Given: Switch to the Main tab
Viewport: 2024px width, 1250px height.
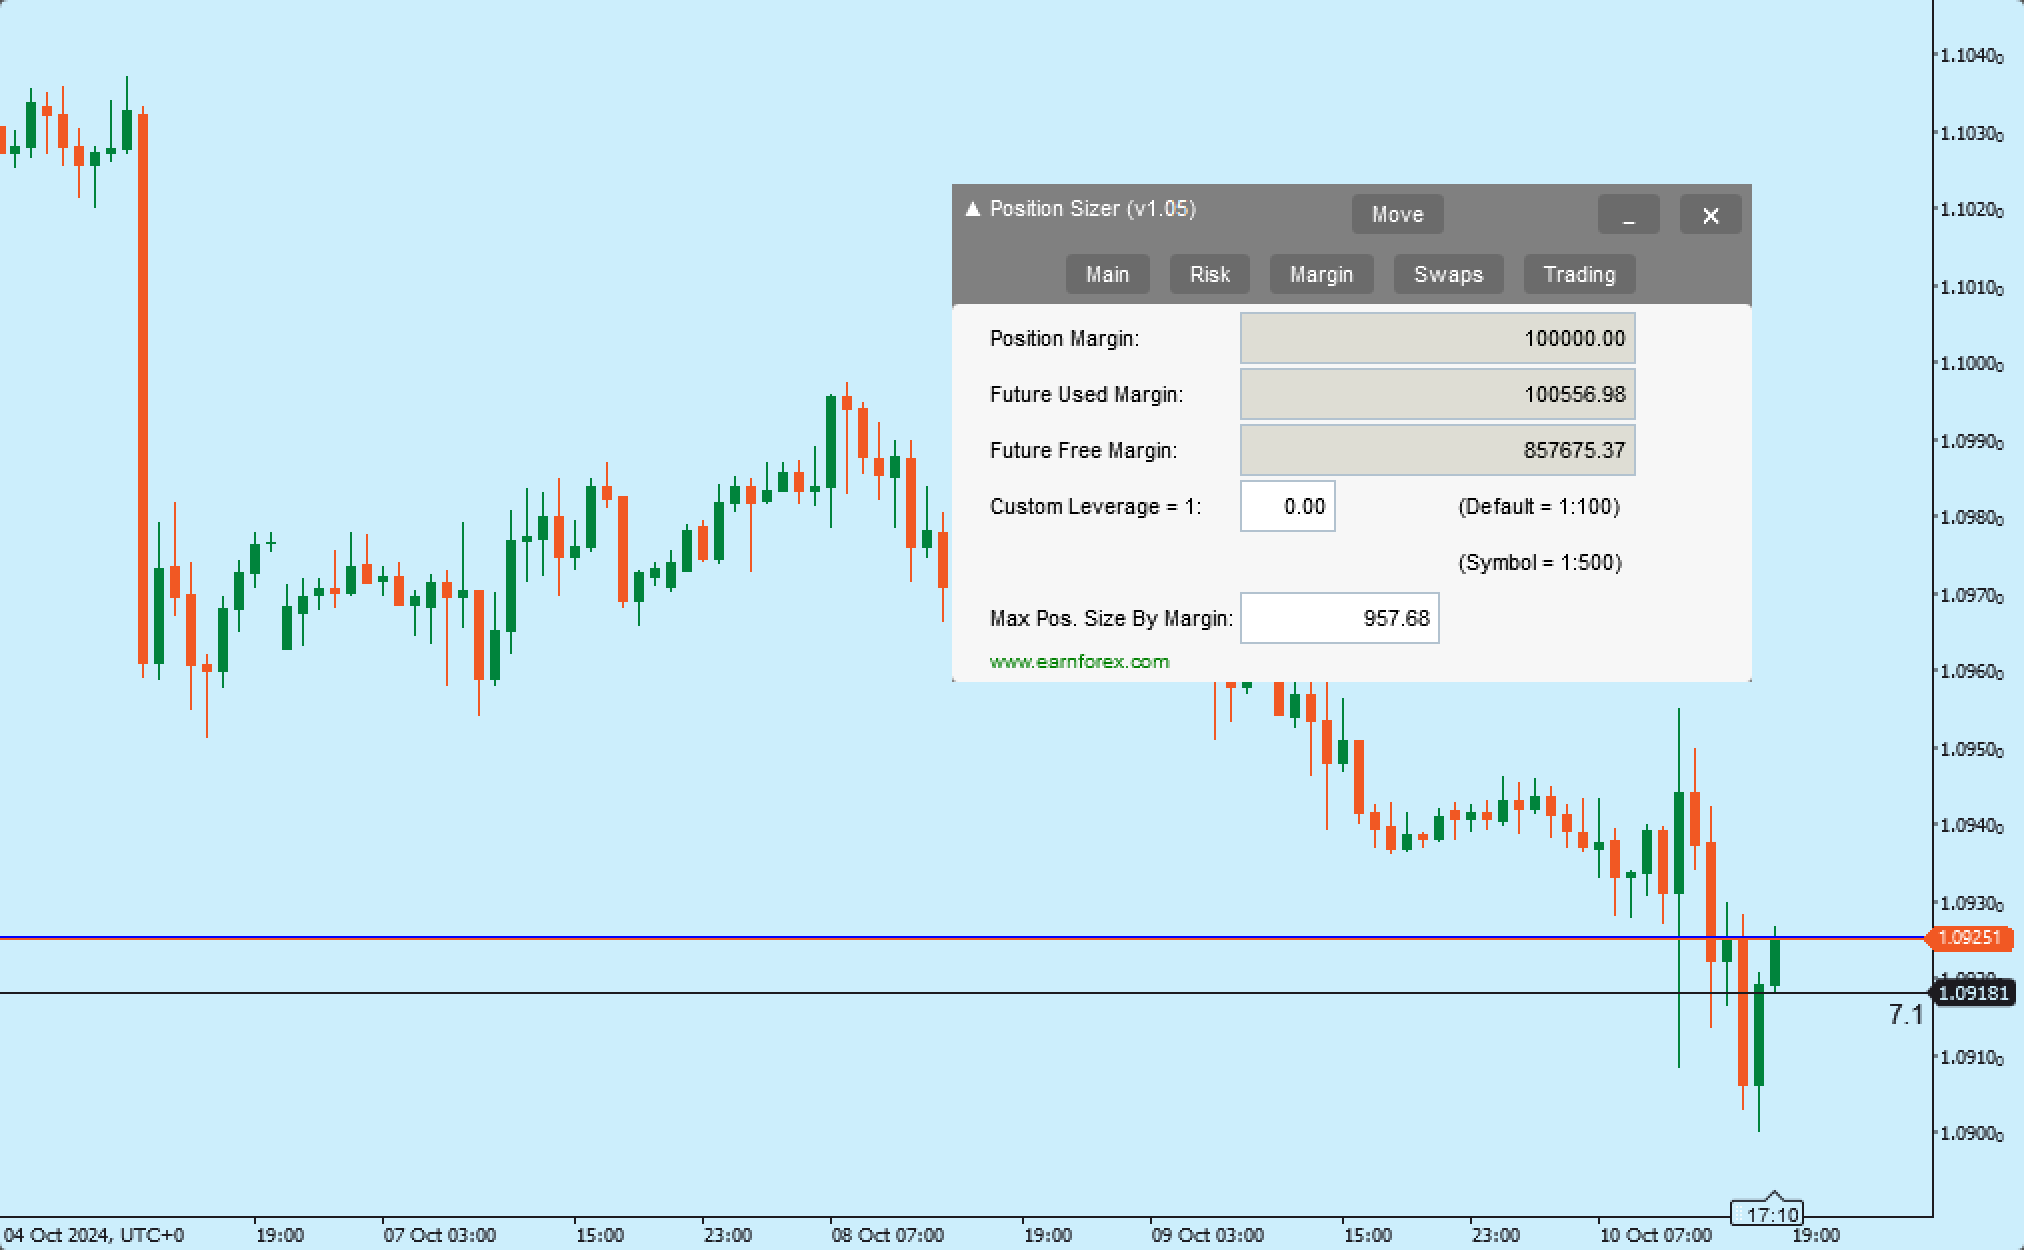Looking at the screenshot, I should (x=1107, y=274).
